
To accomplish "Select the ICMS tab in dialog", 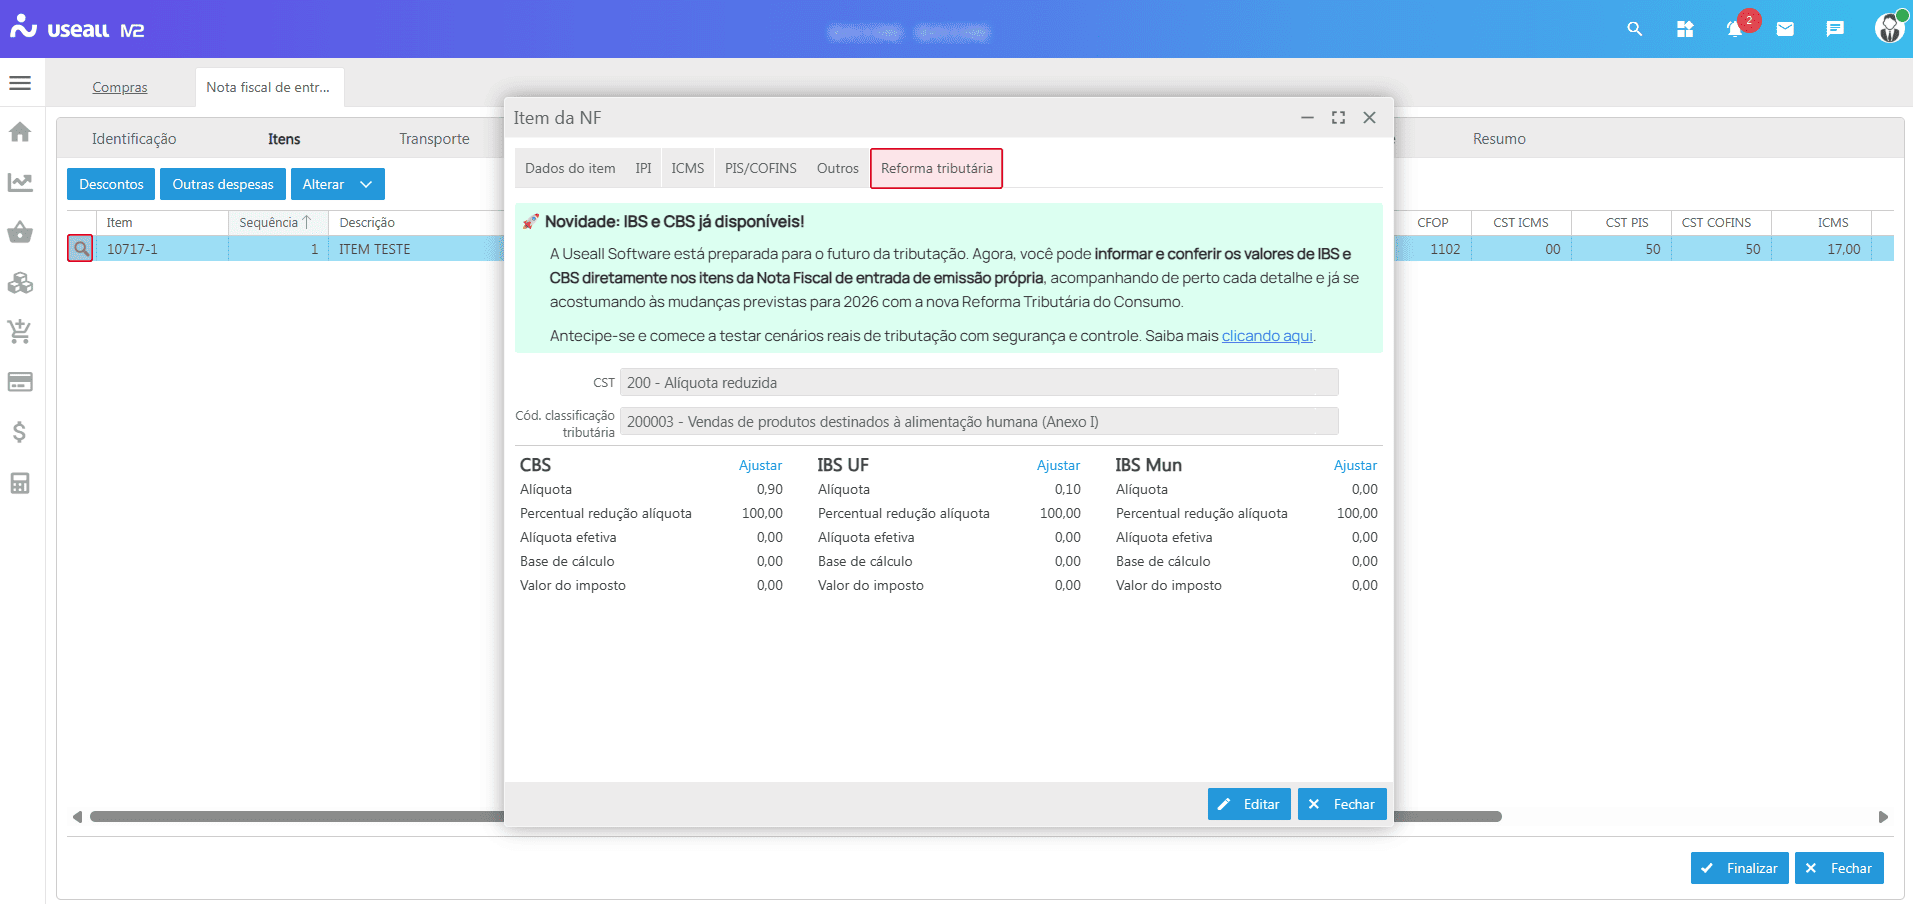I will click(x=687, y=168).
